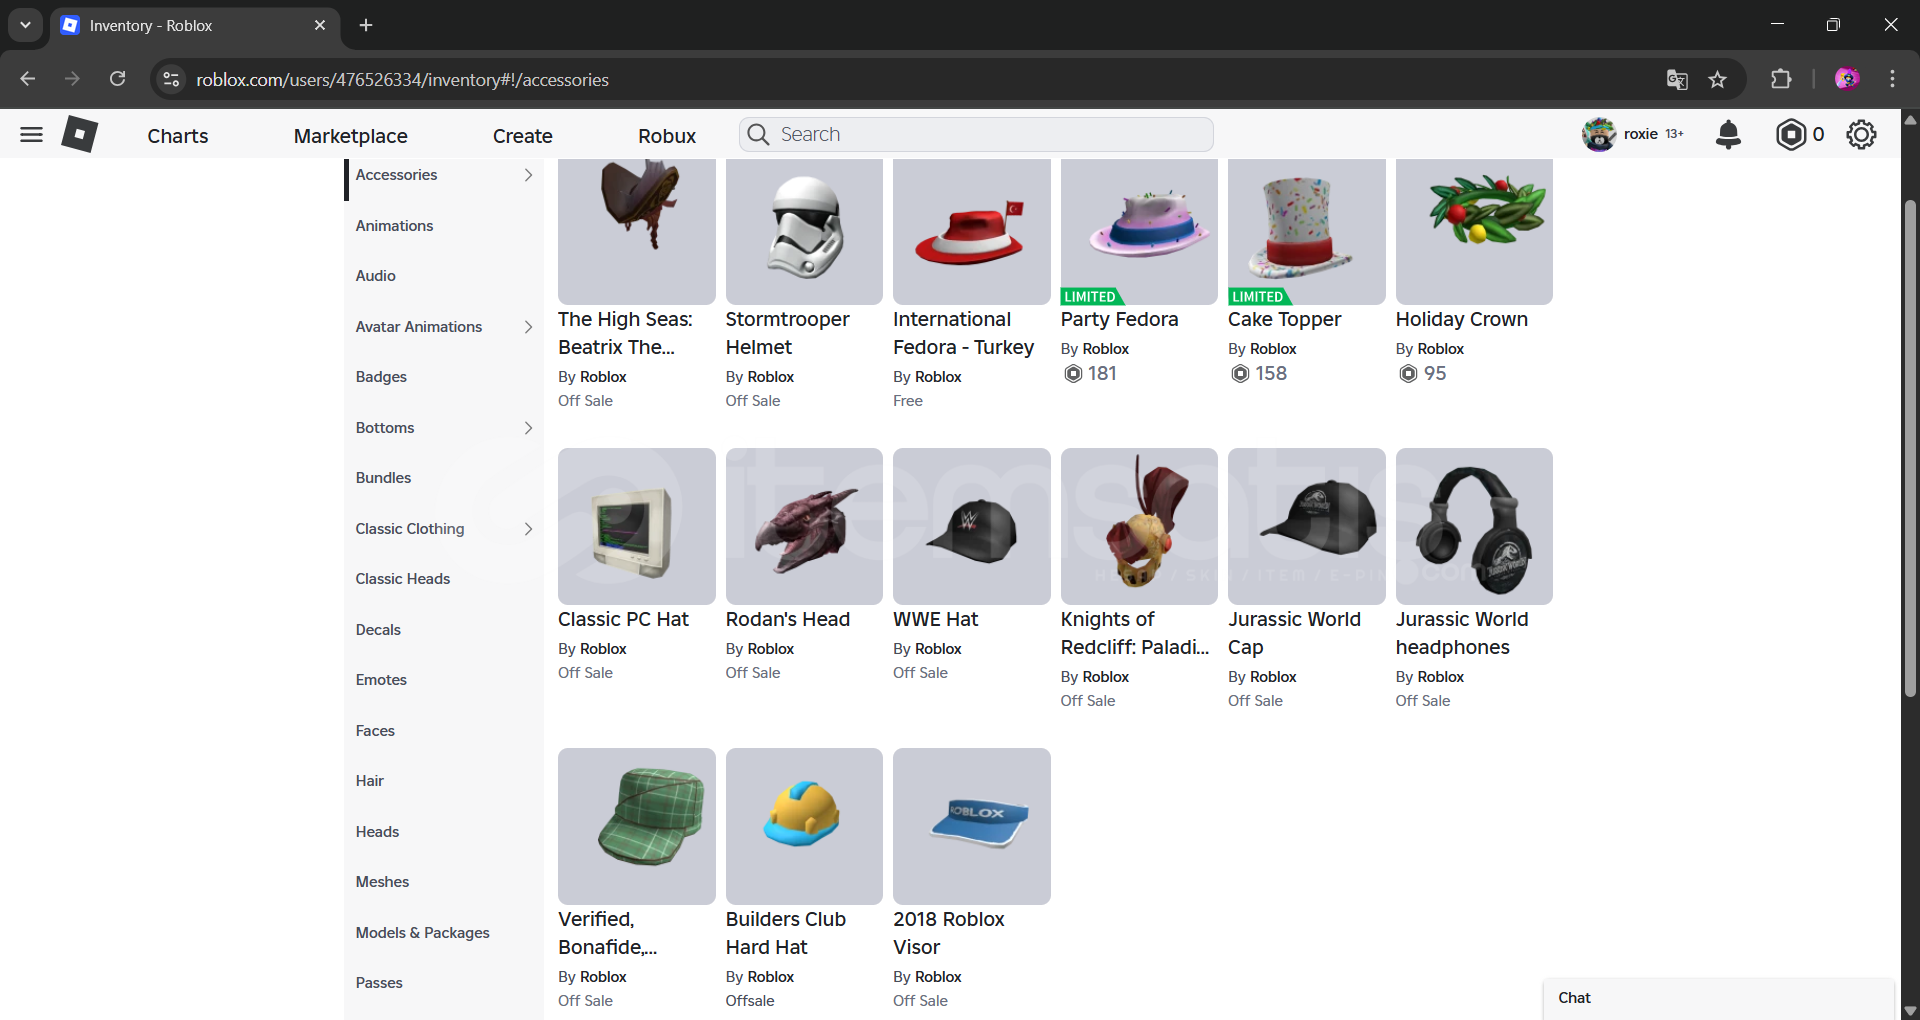Bookmark this page with star icon
Screen dimensions: 1920x1020
[1717, 80]
